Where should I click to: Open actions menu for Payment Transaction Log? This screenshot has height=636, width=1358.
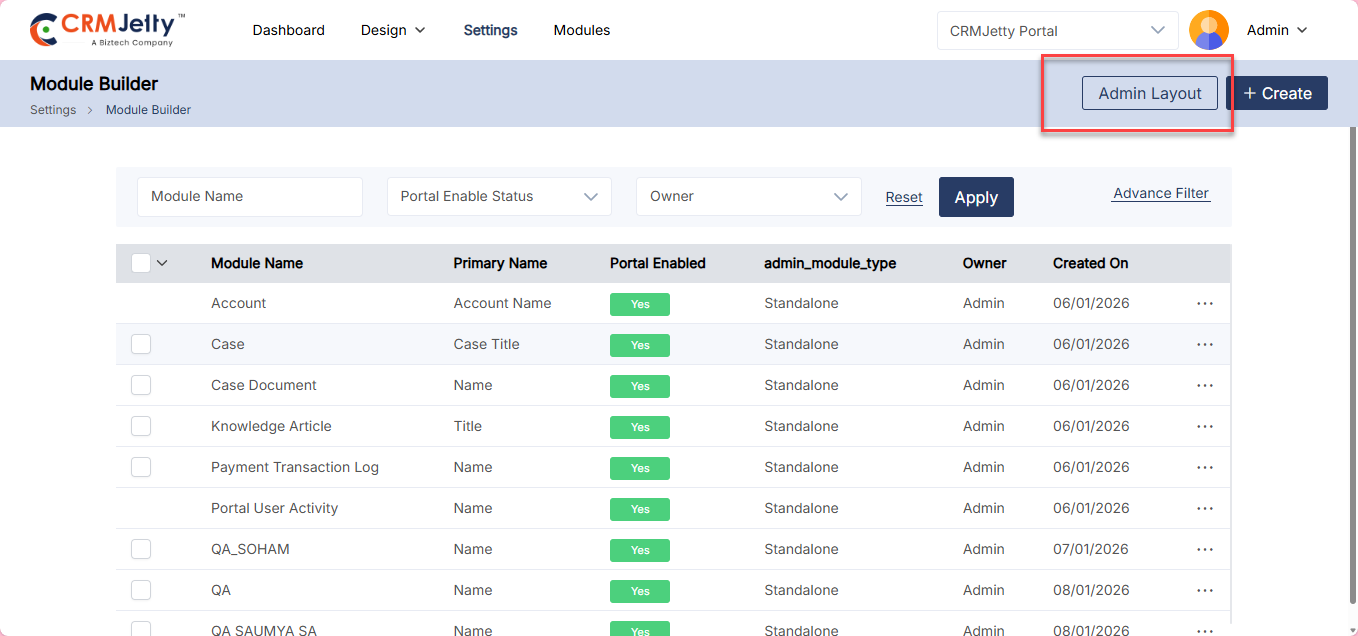pos(1204,467)
